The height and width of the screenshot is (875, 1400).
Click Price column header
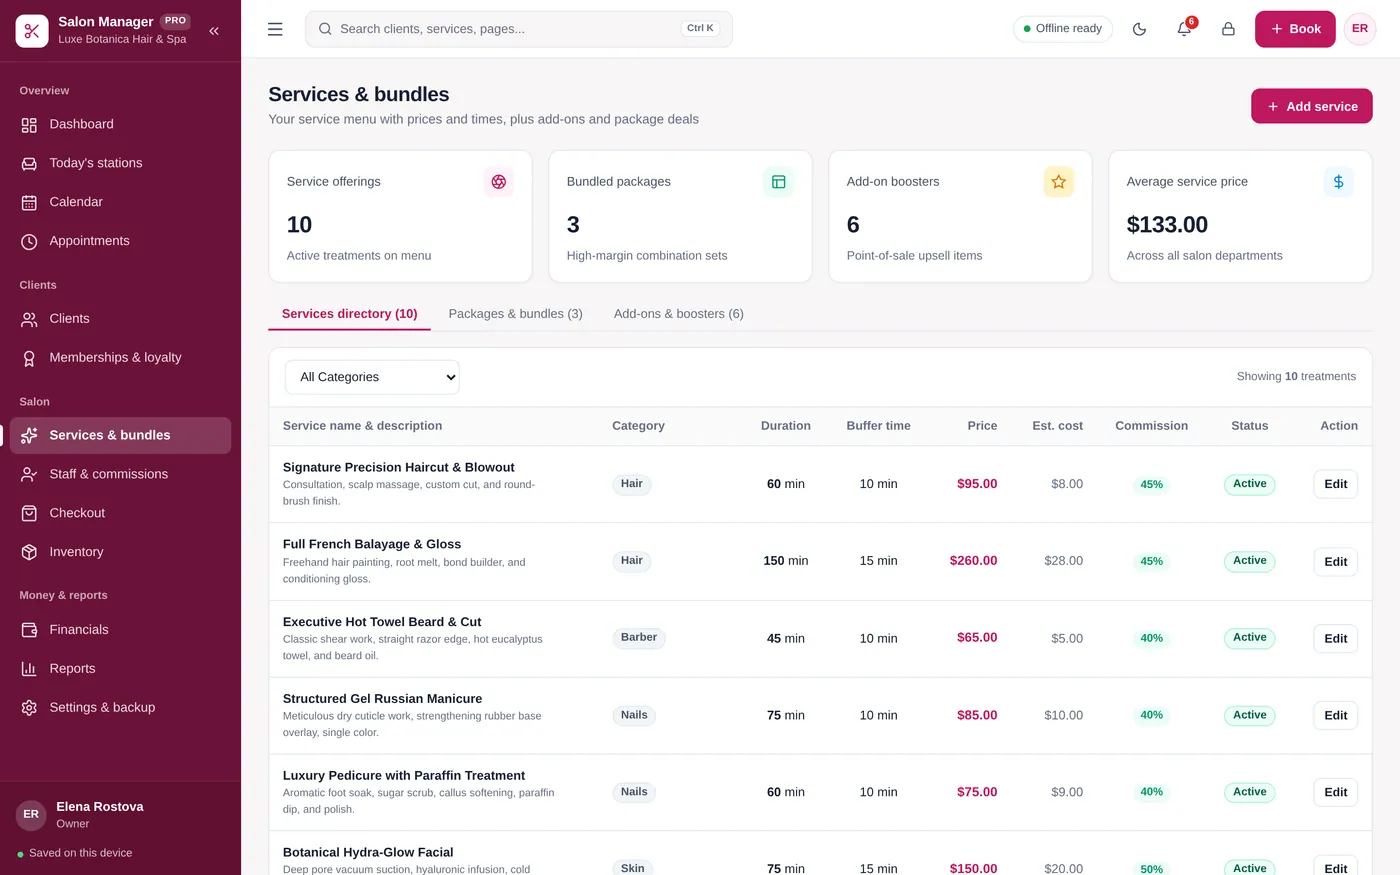[x=982, y=426]
